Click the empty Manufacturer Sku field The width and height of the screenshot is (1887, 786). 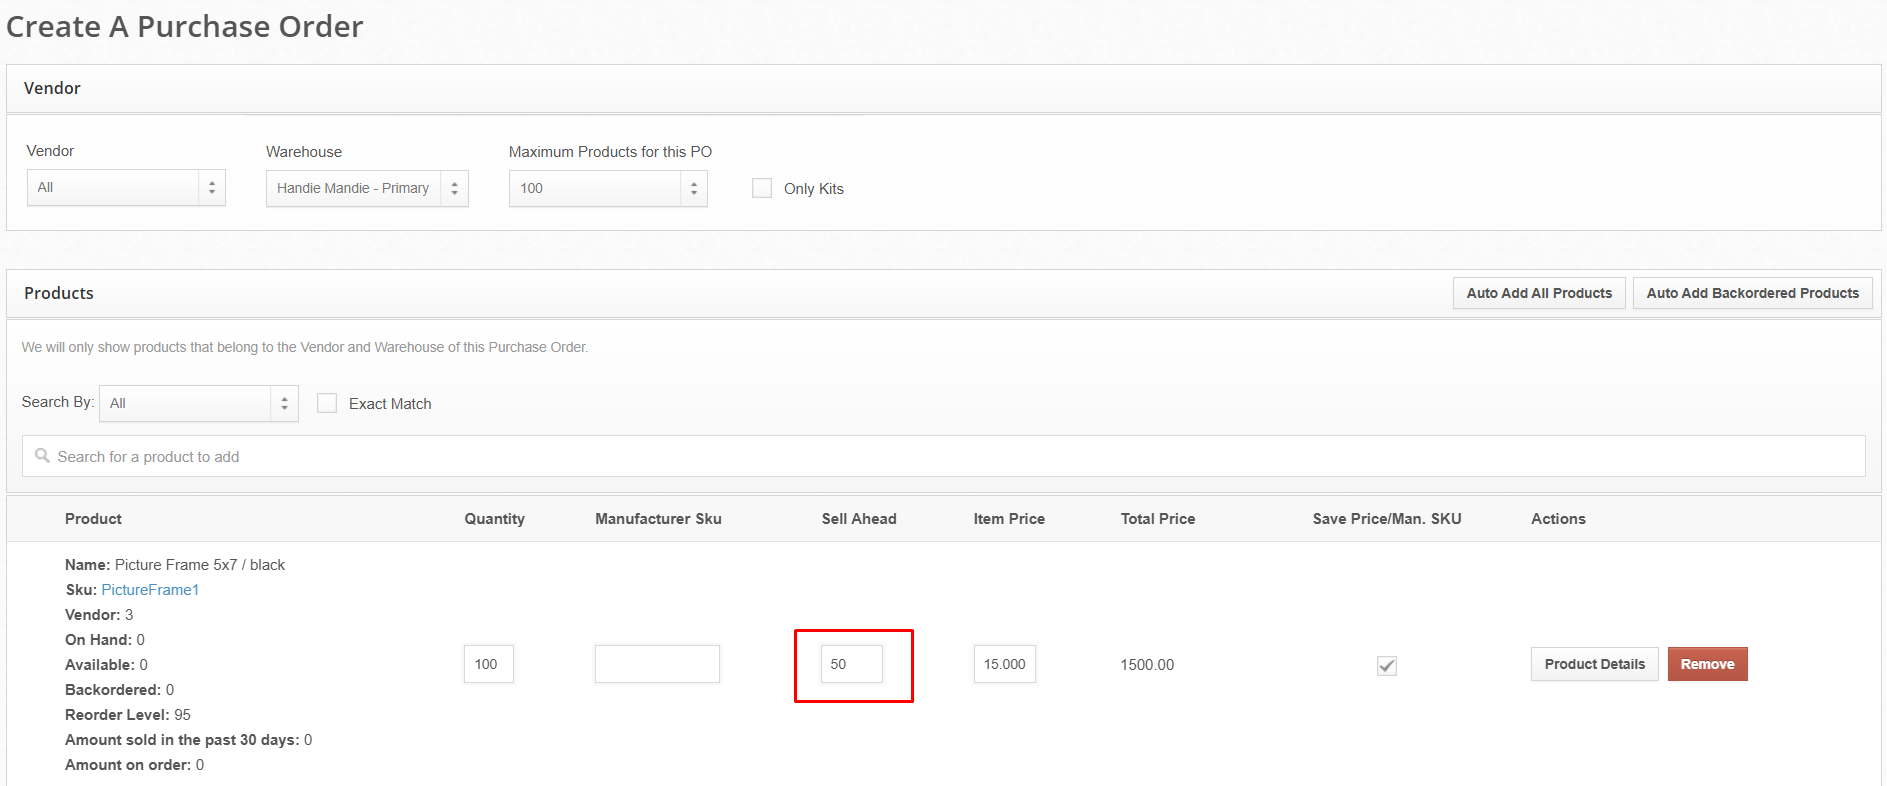coord(657,664)
